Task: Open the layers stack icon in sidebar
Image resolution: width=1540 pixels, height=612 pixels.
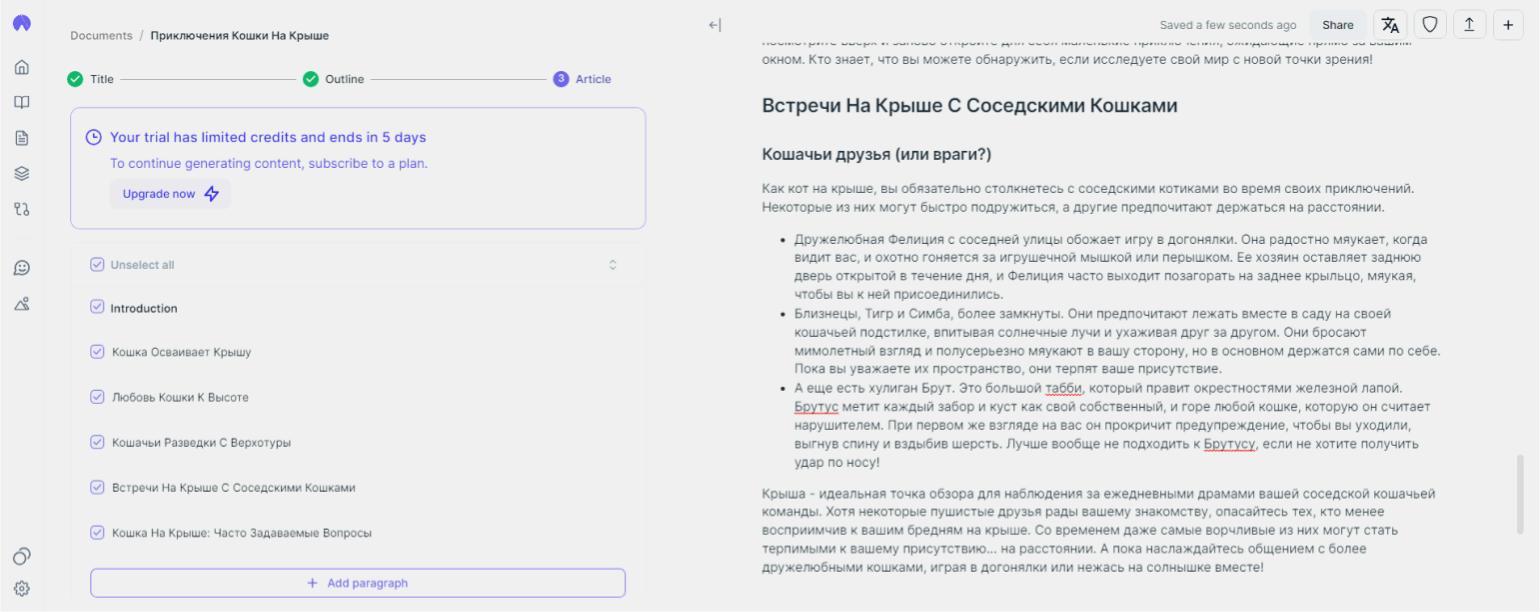Action: [x=22, y=173]
